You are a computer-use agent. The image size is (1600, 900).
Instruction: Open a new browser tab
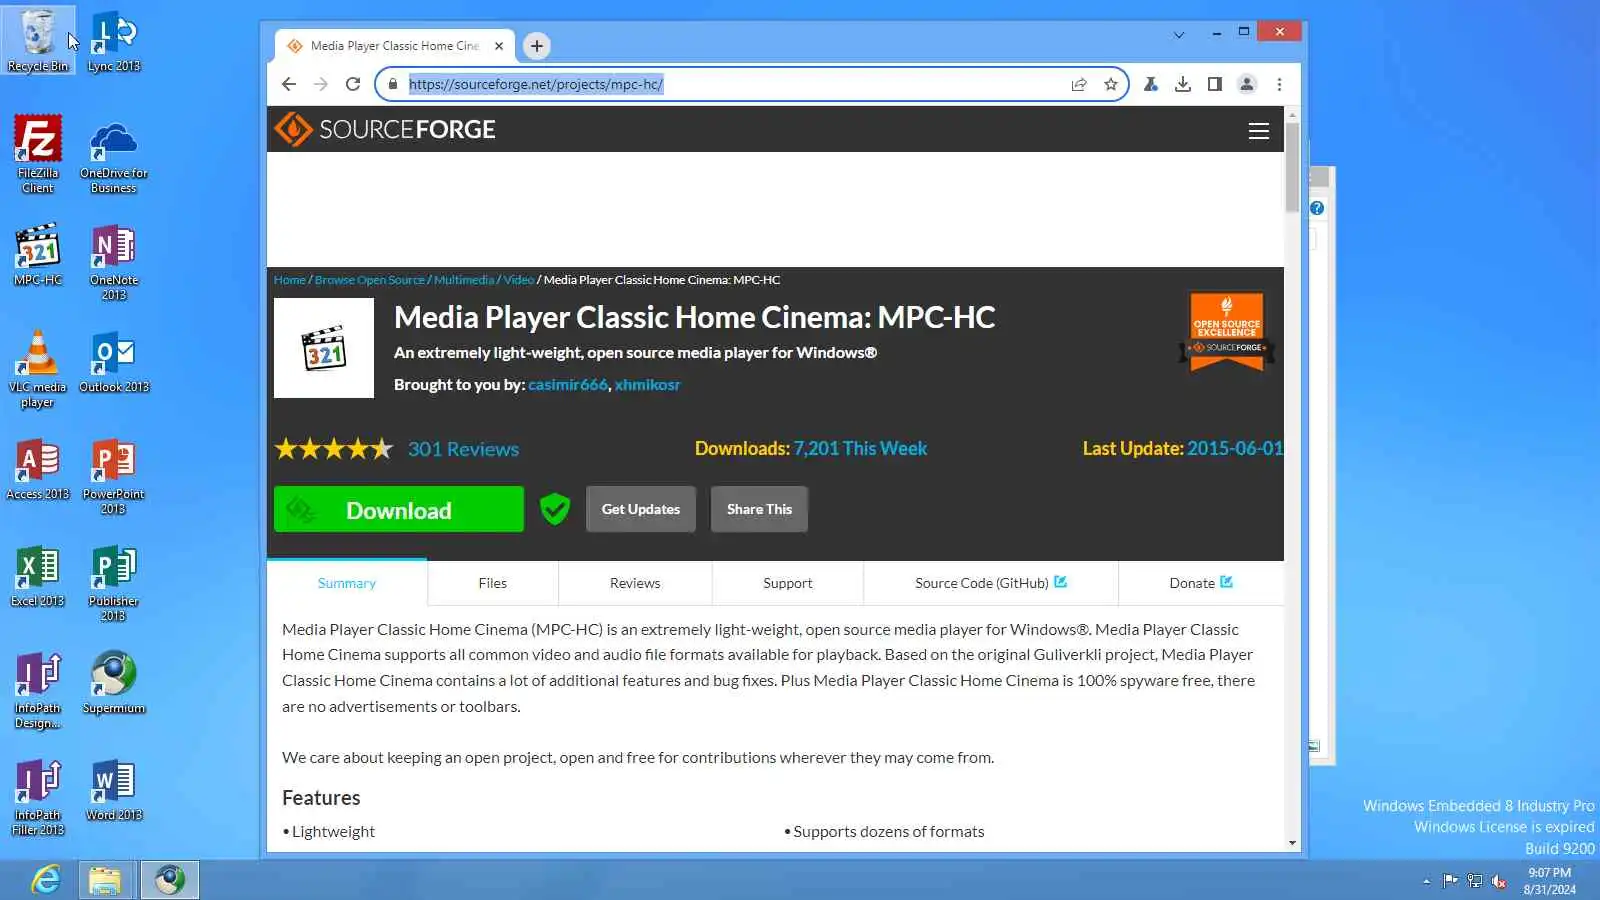point(537,46)
